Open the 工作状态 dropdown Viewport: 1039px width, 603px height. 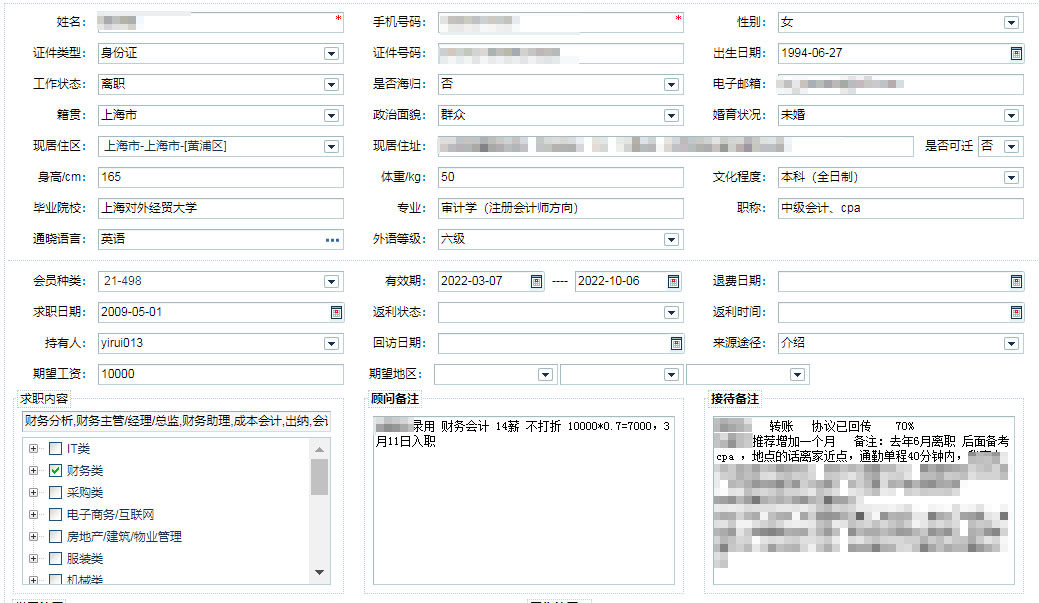331,85
